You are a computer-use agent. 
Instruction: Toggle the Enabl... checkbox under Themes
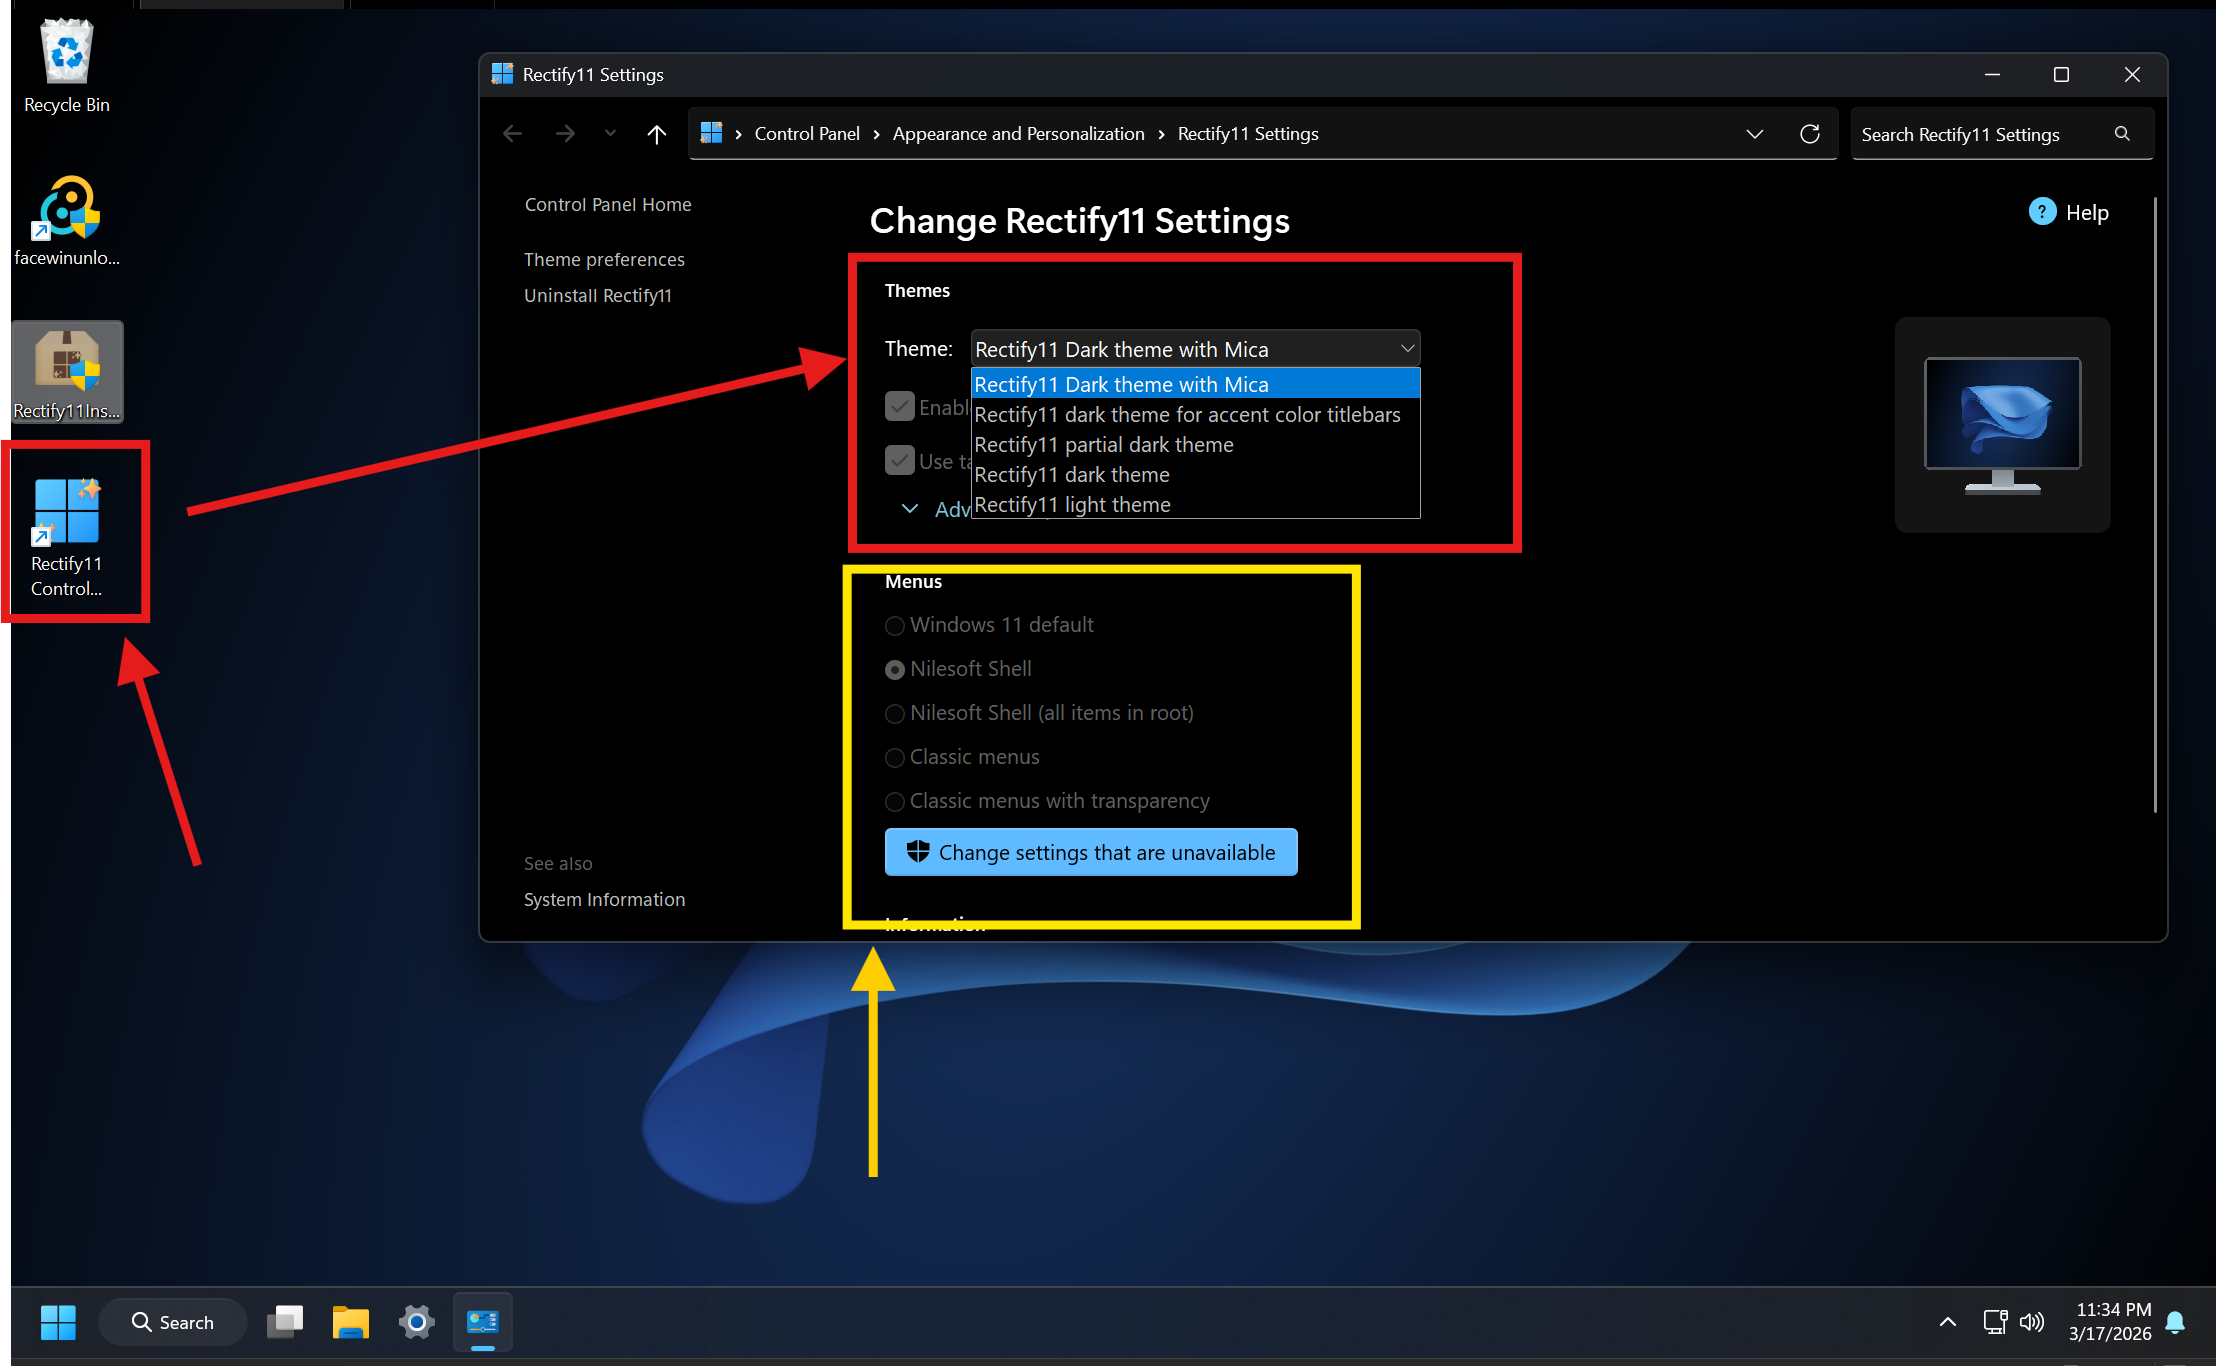click(900, 406)
